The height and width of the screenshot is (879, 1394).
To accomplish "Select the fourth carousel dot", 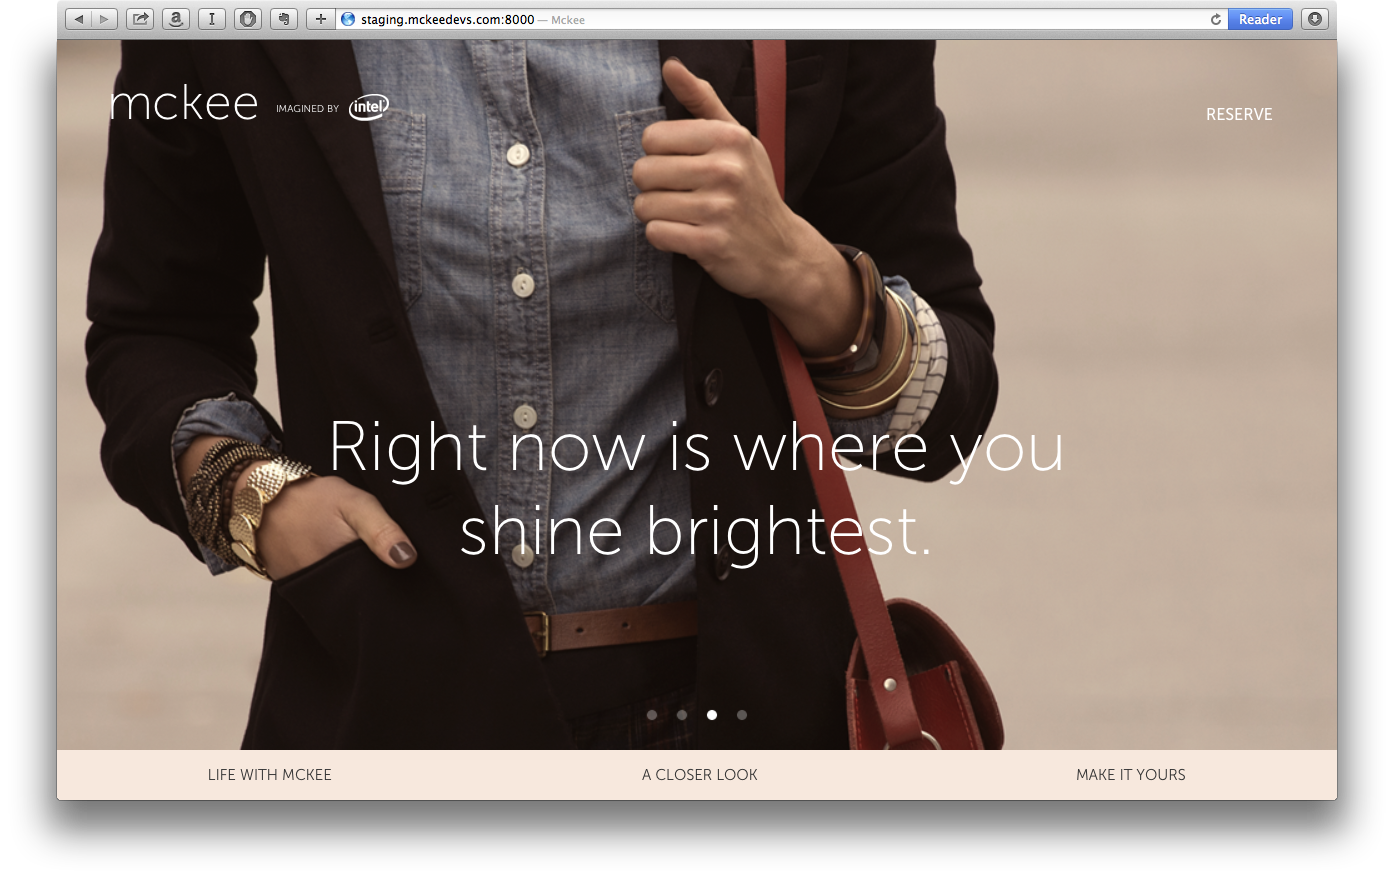I will (x=742, y=715).
